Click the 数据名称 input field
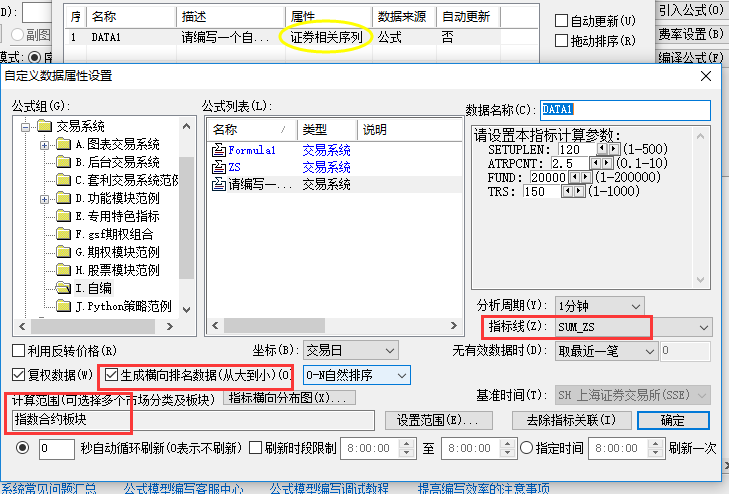 [x=625, y=109]
